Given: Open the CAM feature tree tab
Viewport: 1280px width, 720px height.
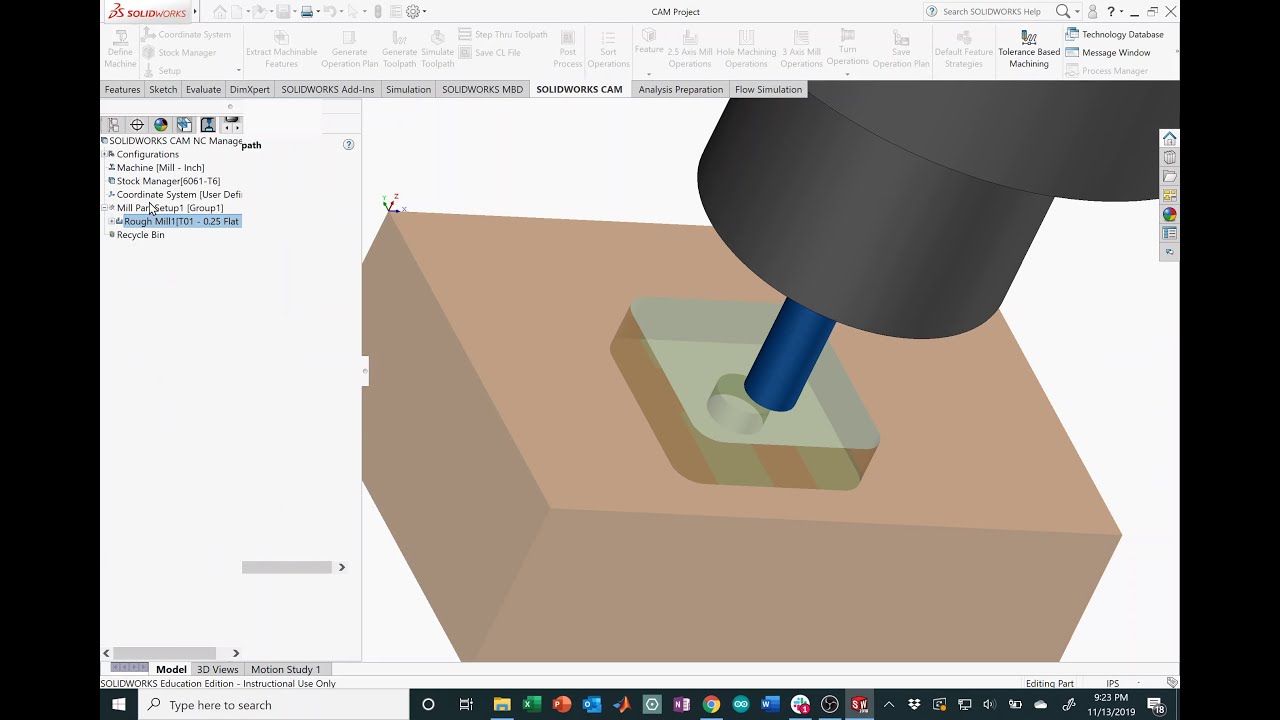Looking at the screenshot, I should (x=184, y=125).
